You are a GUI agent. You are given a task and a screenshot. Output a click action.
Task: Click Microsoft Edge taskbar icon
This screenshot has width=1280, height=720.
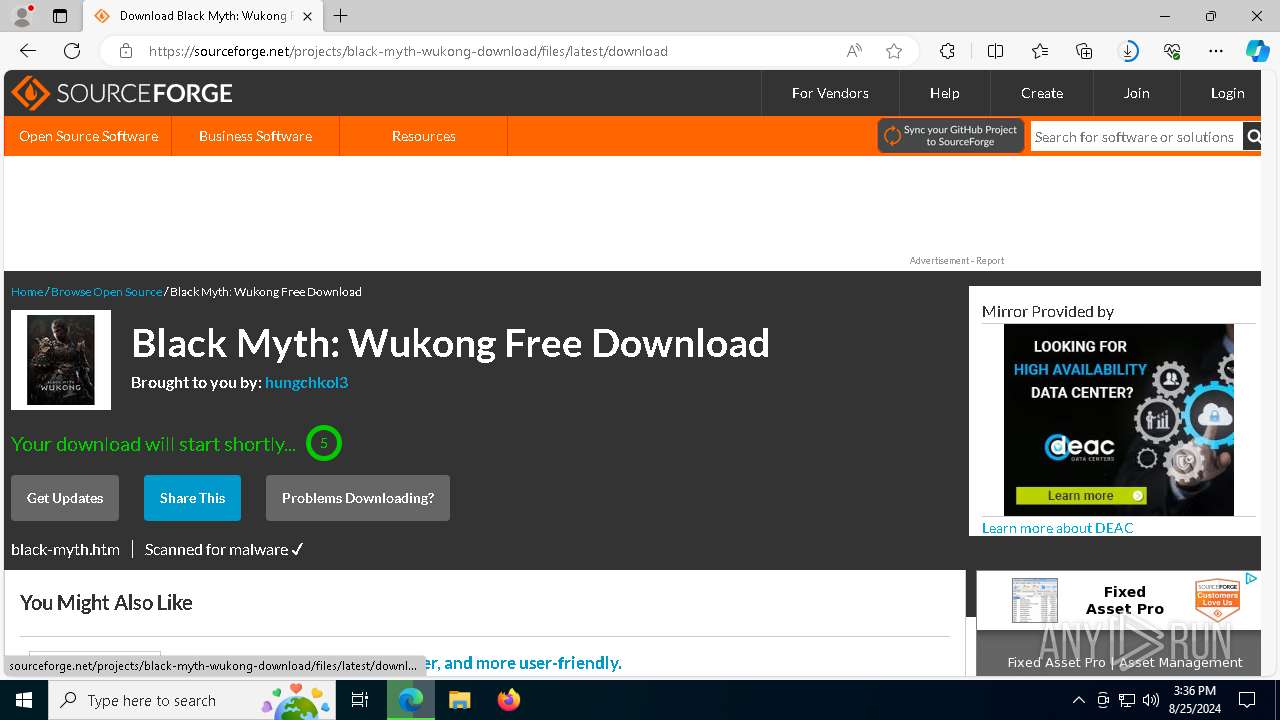(411, 700)
